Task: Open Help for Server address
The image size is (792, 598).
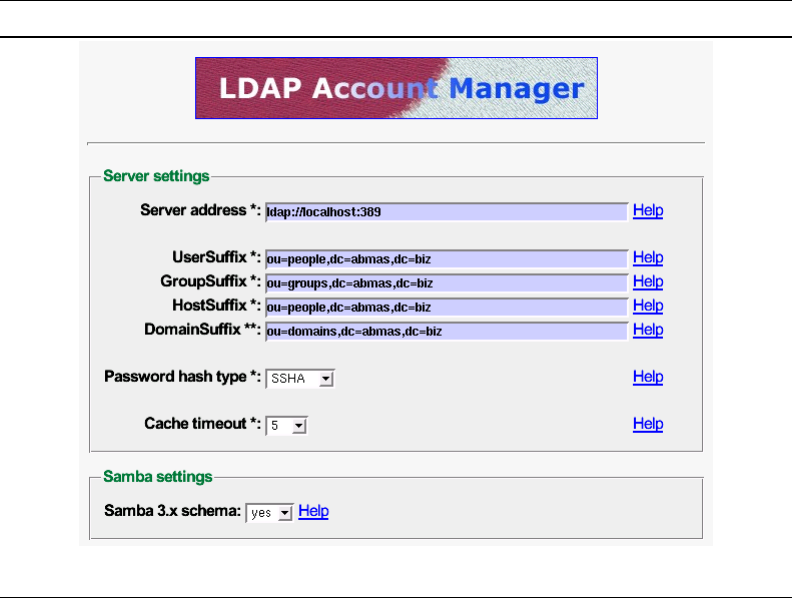Action: (648, 210)
